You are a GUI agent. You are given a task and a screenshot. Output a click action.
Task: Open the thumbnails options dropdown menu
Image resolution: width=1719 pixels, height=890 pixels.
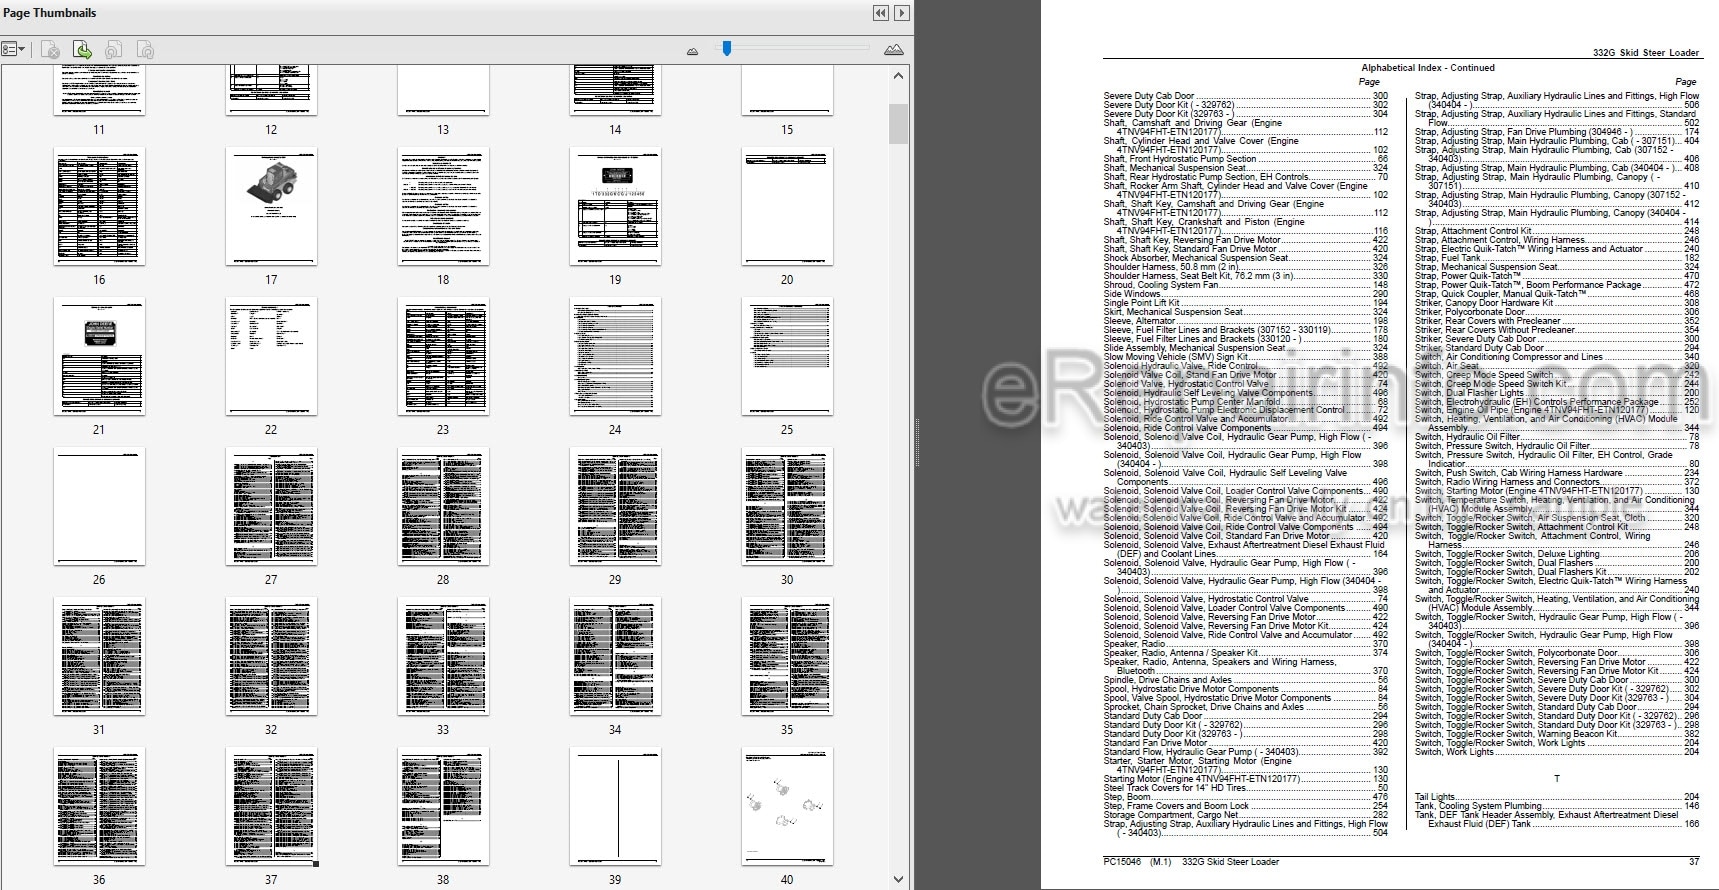[14, 50]
